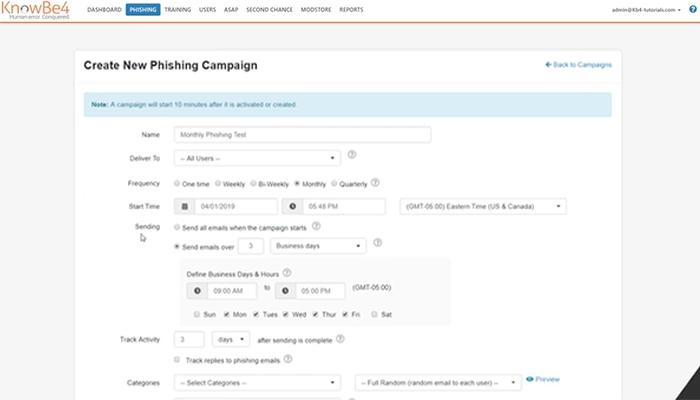Uncheck Fri business day

coord(345,314)
